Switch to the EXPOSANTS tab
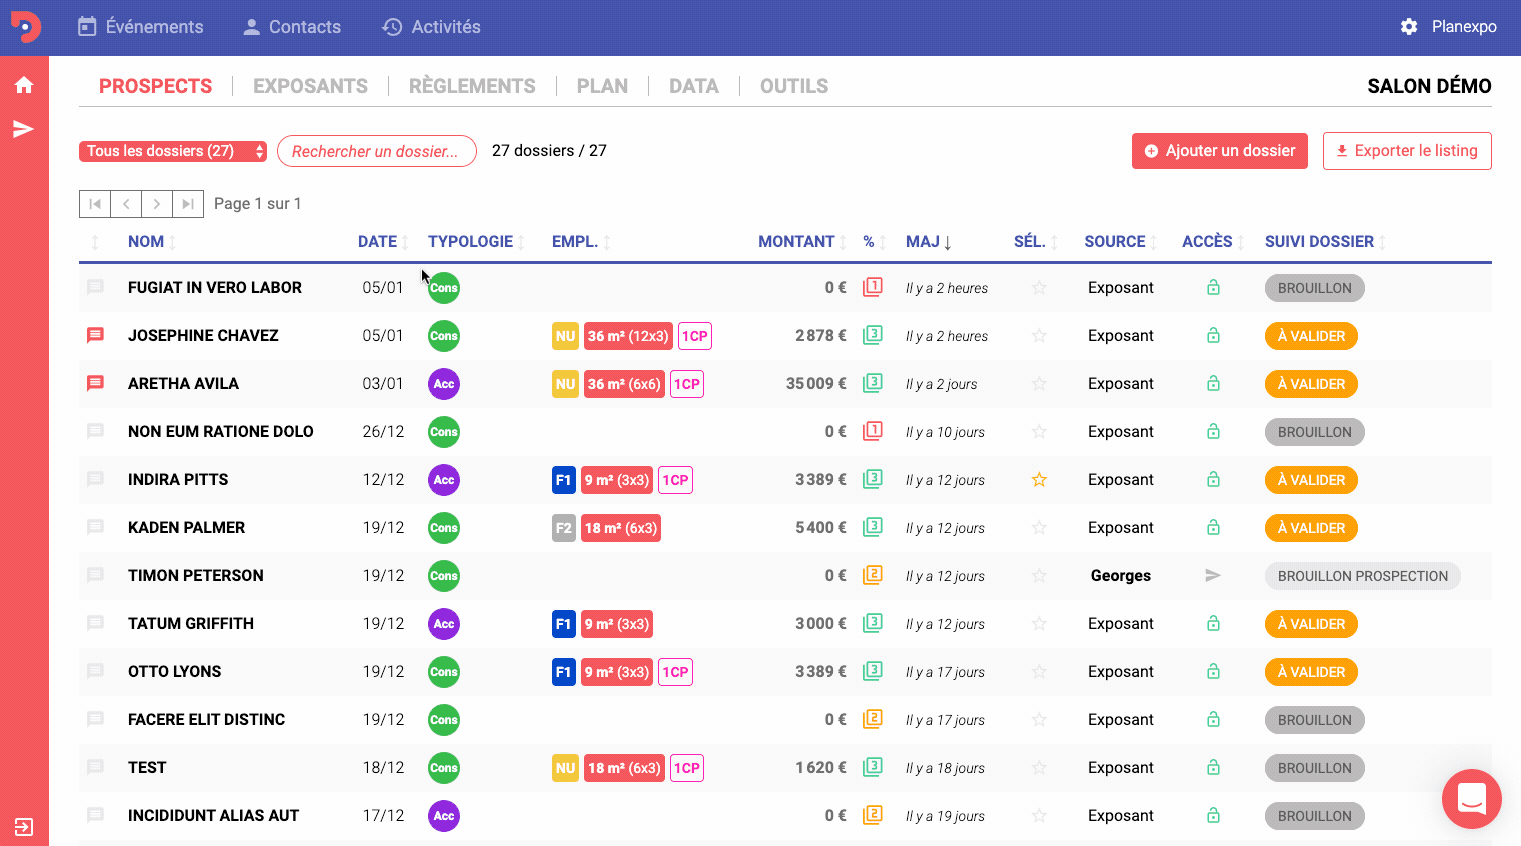The height and width of the screenshot is (846, 1521). coord(310,86)
